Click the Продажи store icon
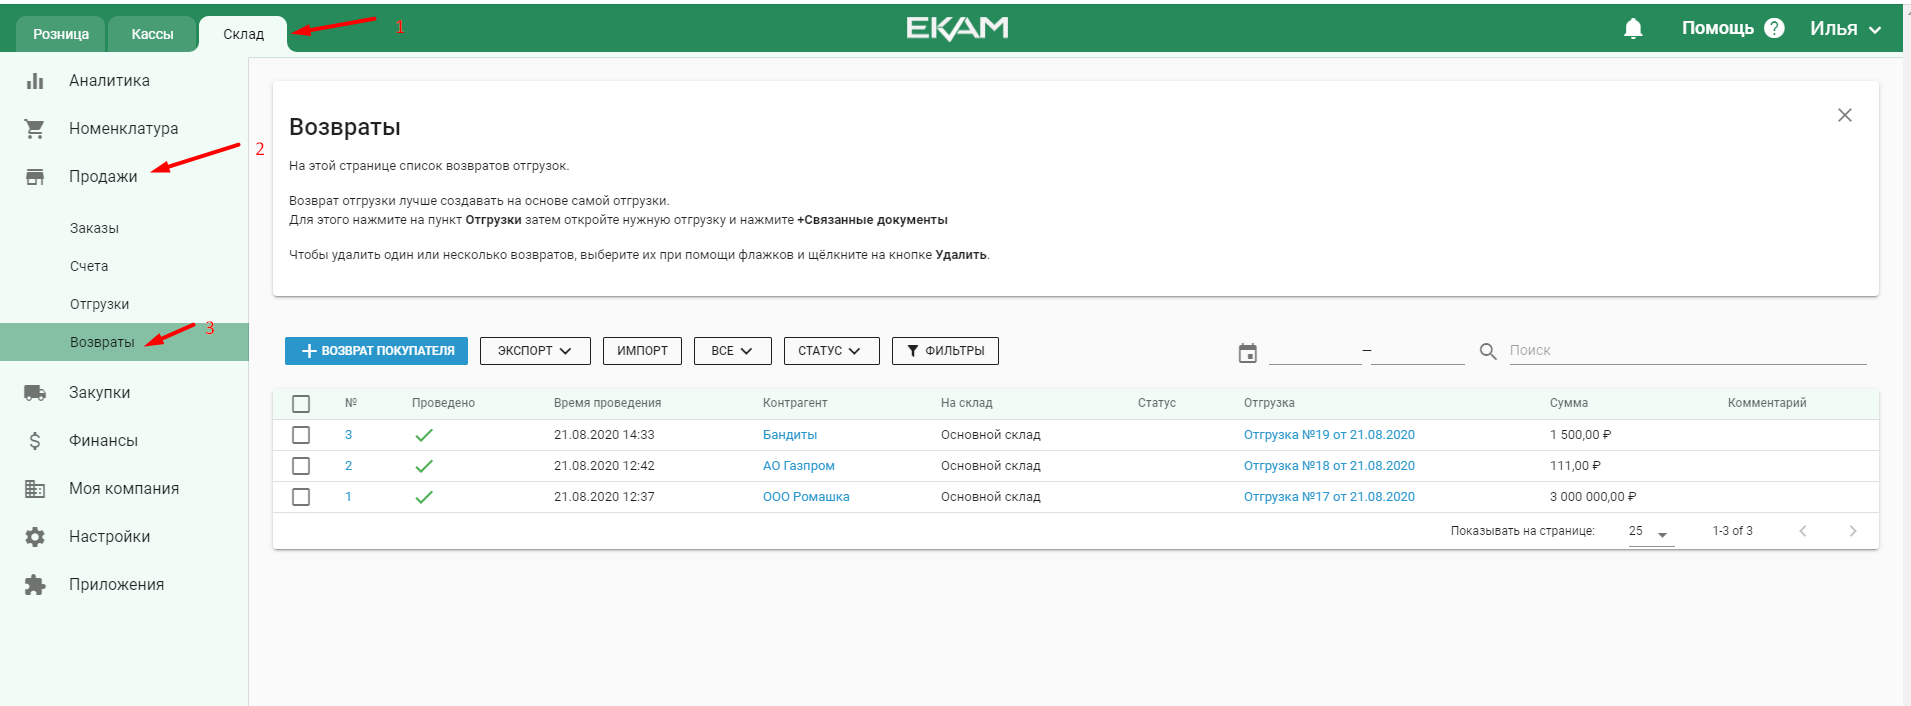The height and width of the screenshot is (706, 1911). tap(35, 177)
